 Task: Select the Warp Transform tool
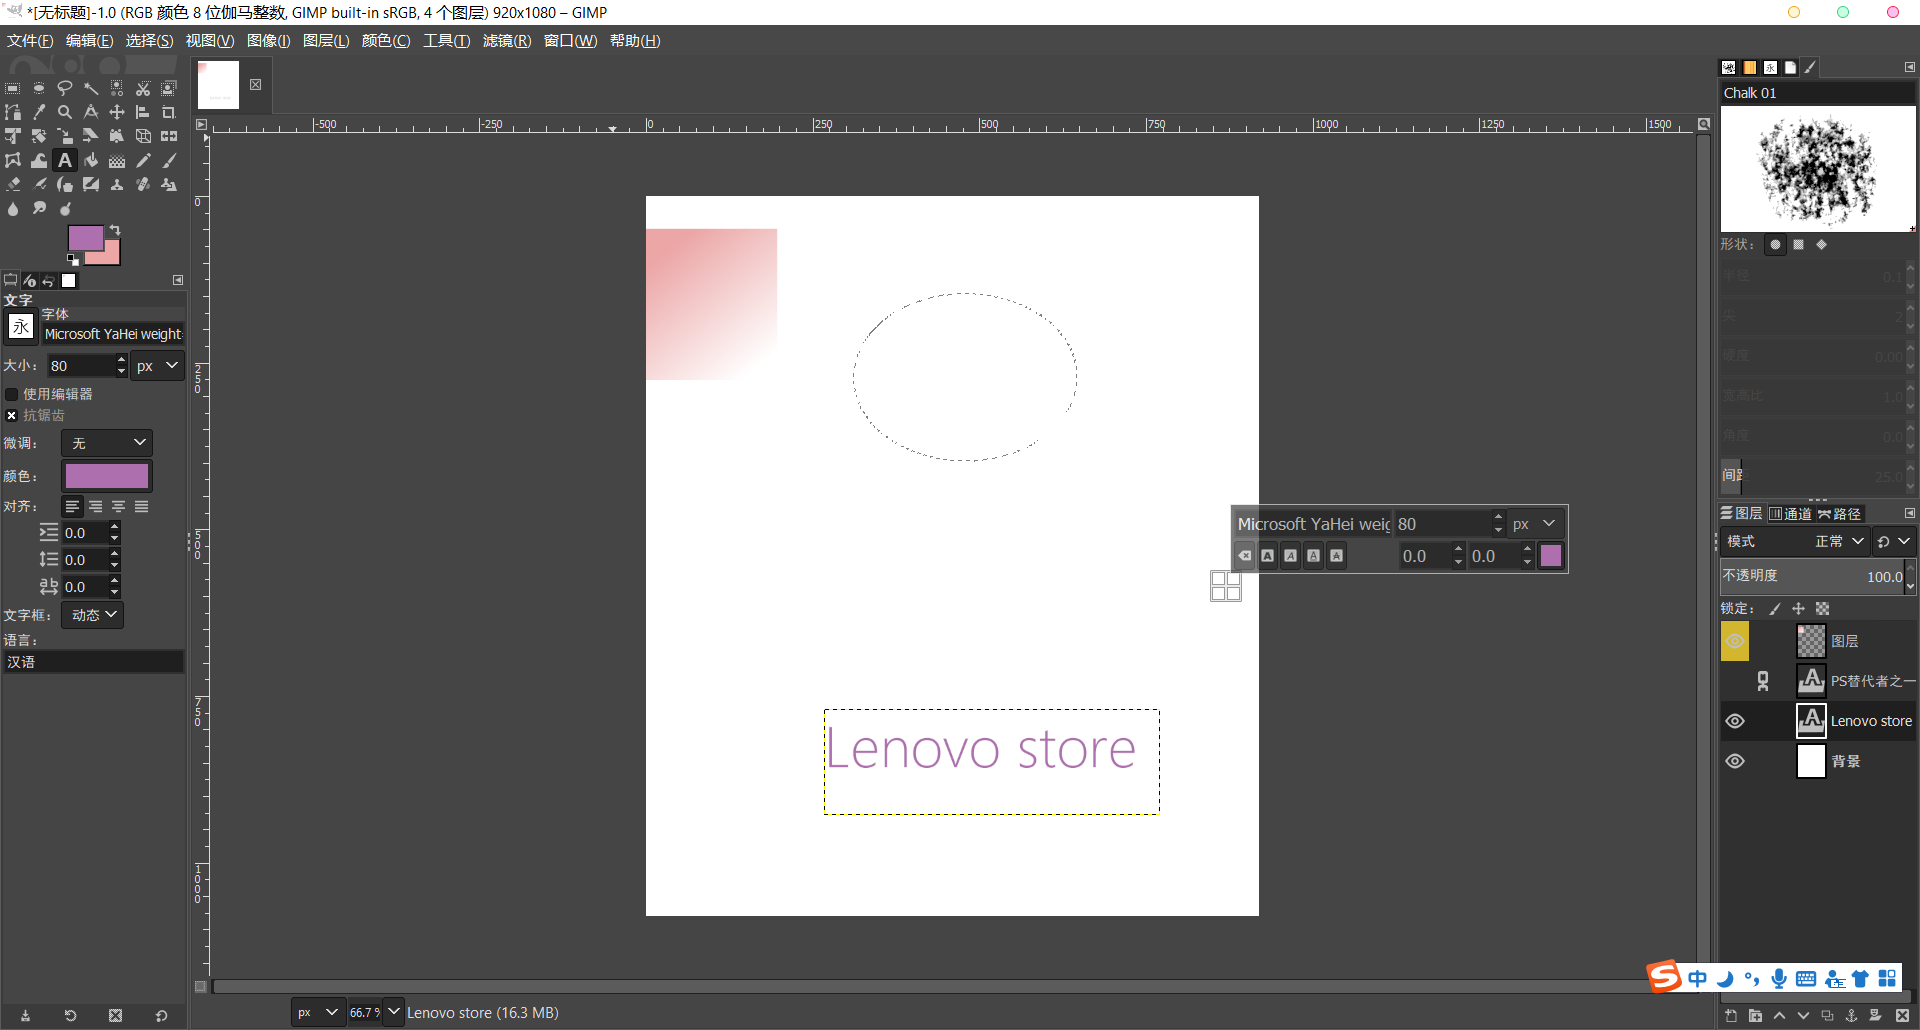pyautogui.click(x=39, y=160)
